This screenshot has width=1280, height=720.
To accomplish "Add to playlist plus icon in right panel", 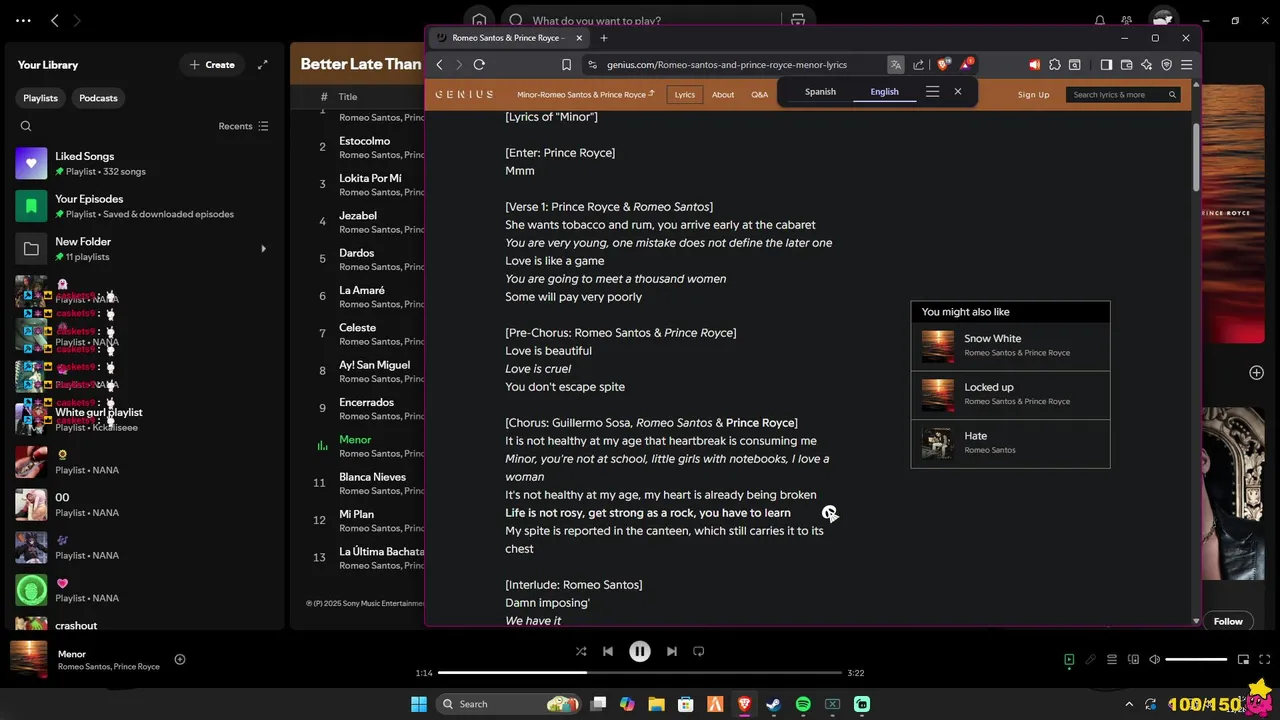I will tap(1257, 372).
